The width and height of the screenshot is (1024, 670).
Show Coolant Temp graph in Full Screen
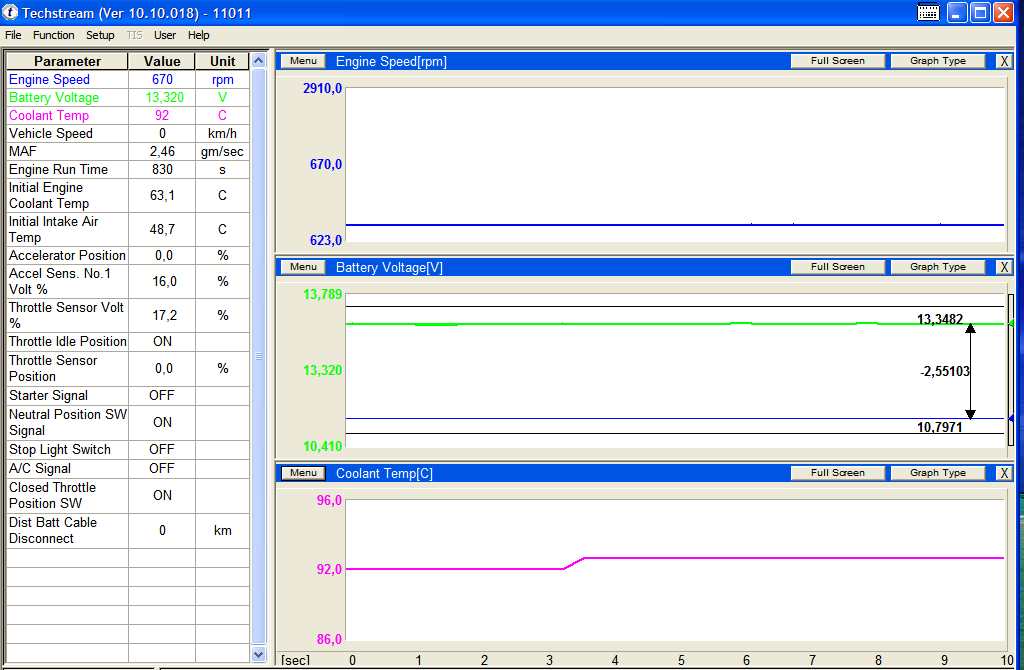[838, 473]
